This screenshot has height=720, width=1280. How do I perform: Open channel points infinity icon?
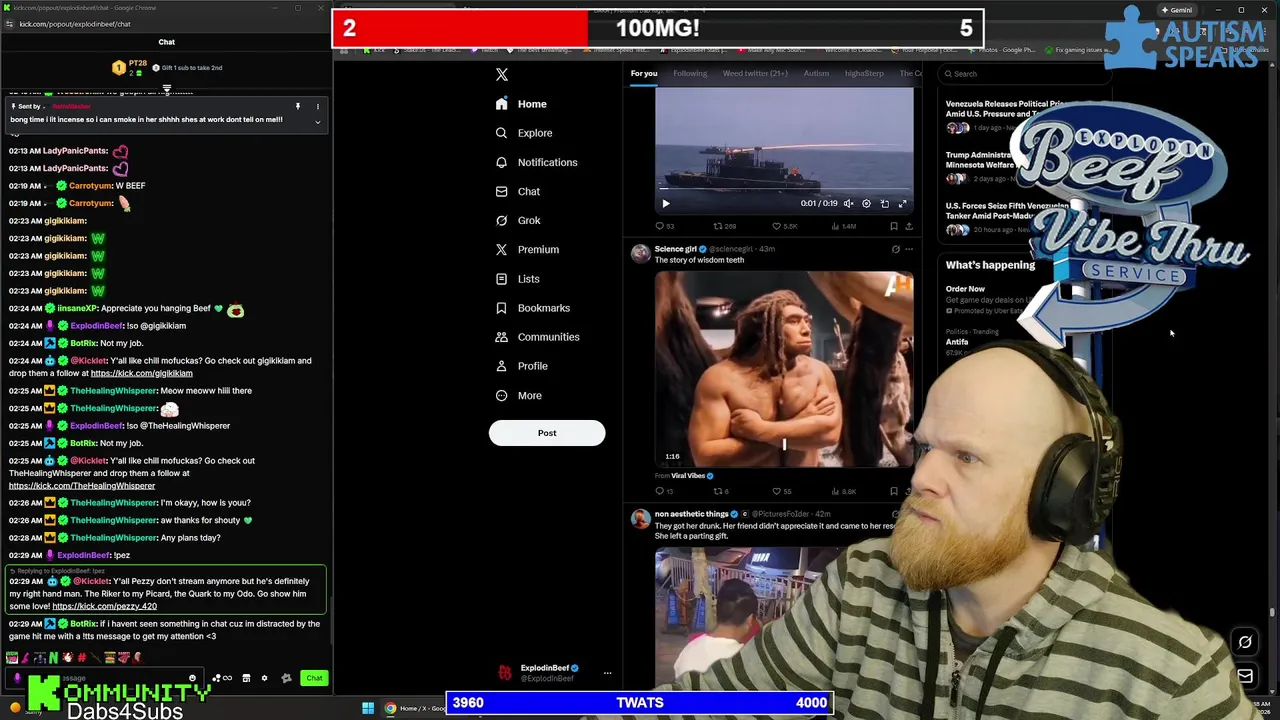click(x=228, y=678)
